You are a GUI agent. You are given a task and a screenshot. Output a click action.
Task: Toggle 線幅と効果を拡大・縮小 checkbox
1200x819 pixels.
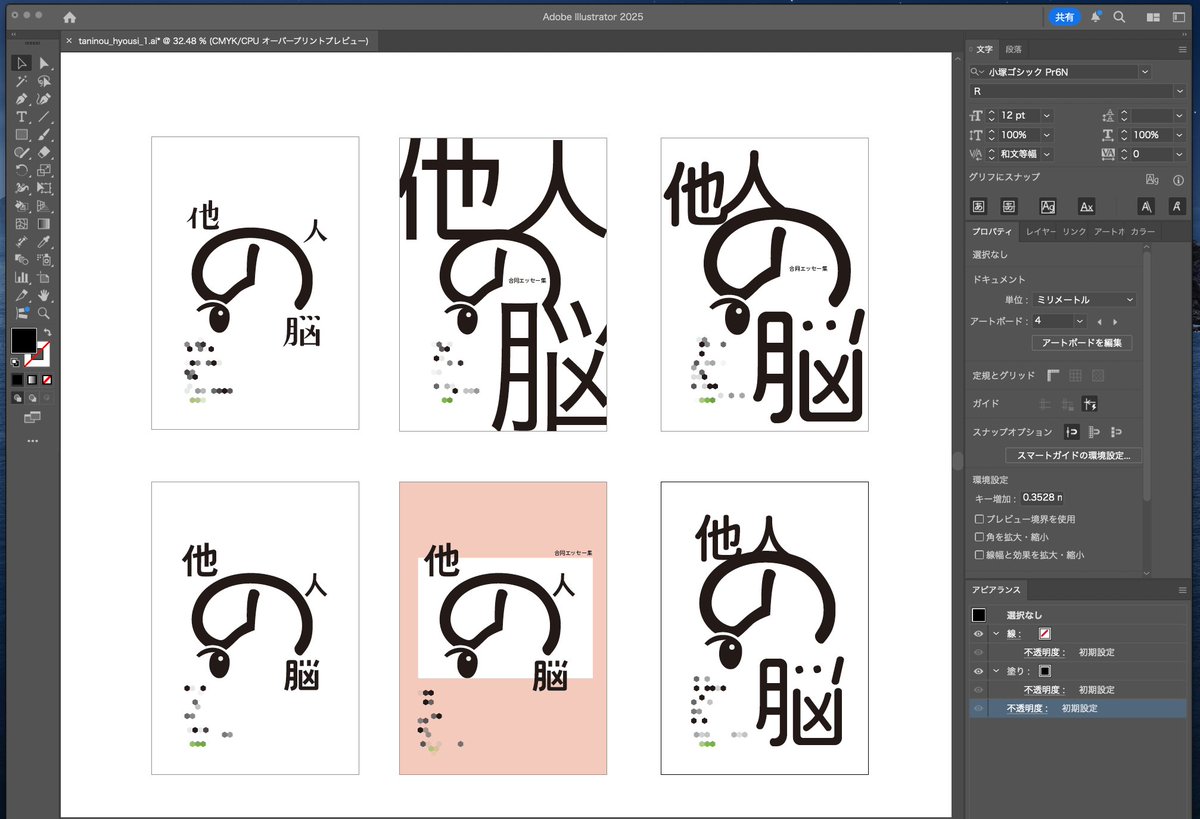(x=979, y=554)
